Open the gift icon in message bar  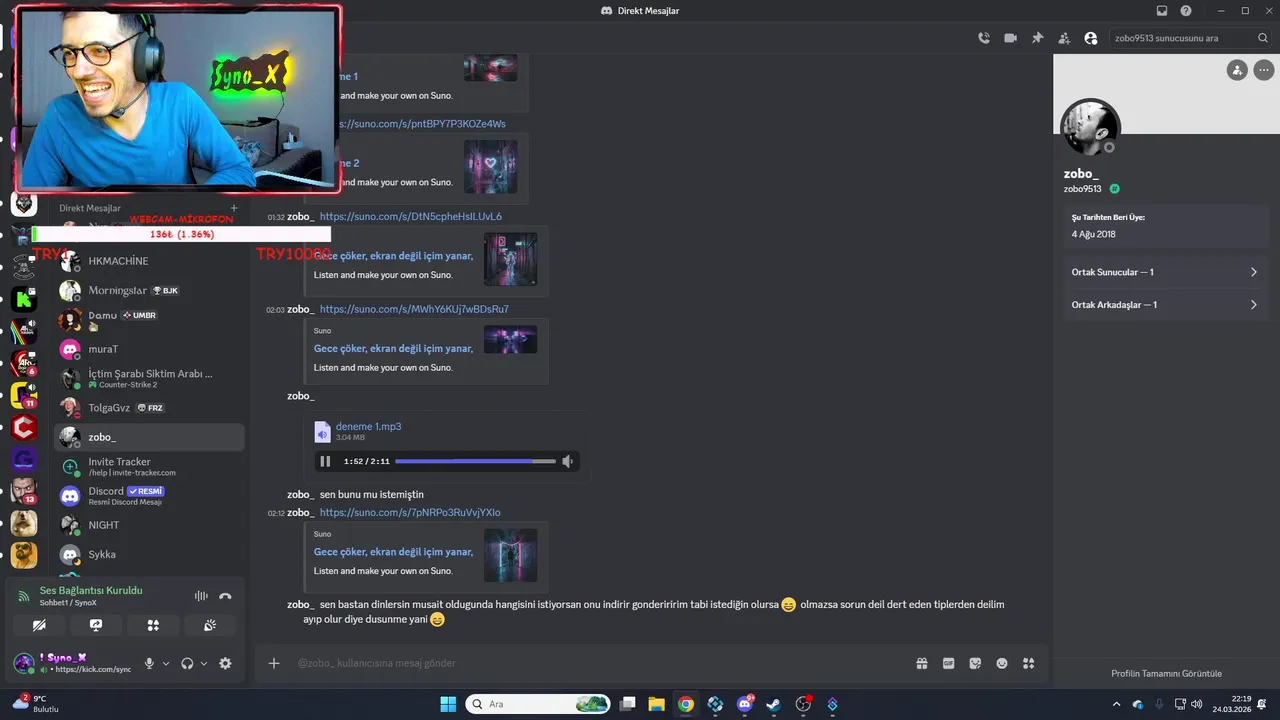pyautogui.click(x=921, y=663)
